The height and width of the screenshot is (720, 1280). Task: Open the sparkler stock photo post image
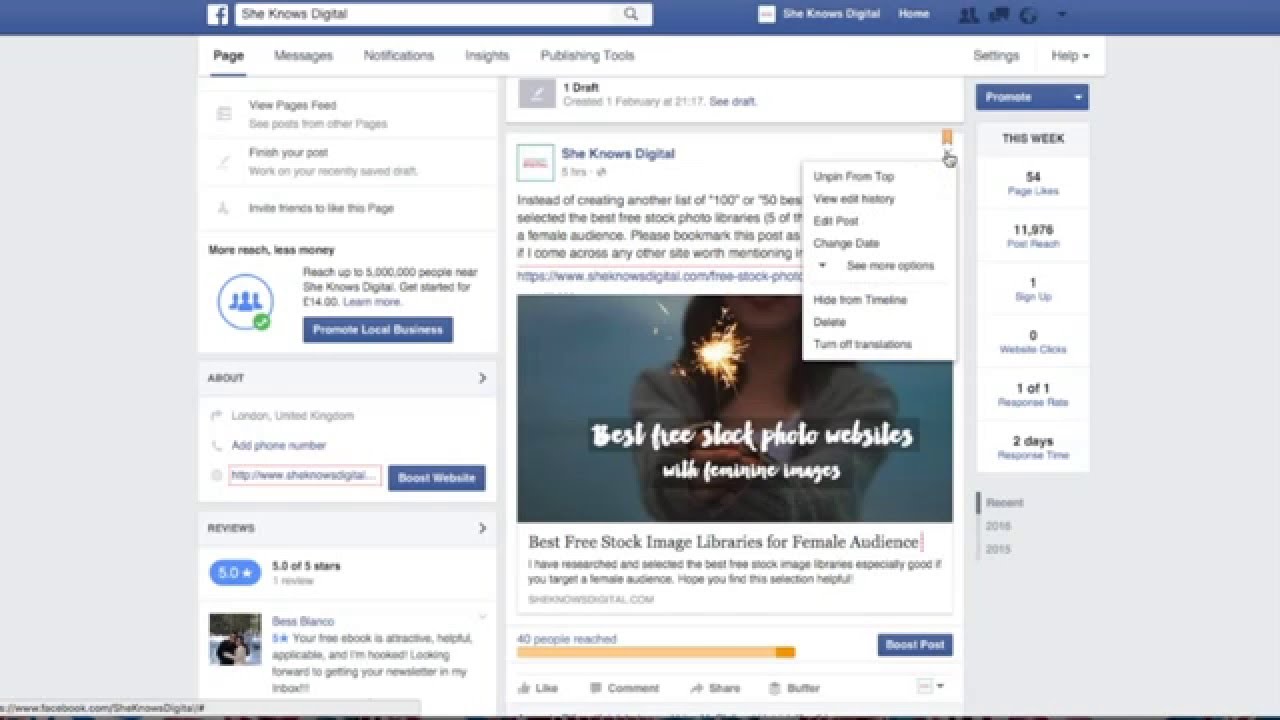(x=735, y=408)
